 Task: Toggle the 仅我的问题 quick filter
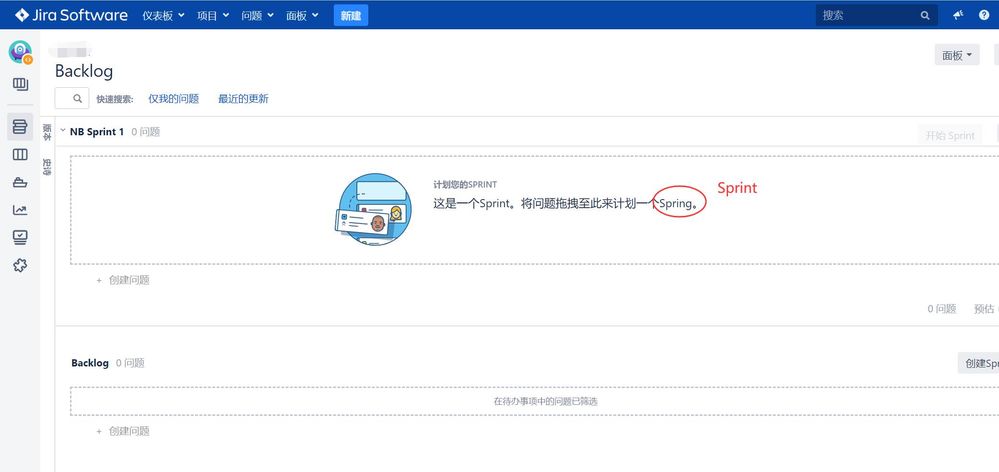pyautogui.click(x=174, y=99)
